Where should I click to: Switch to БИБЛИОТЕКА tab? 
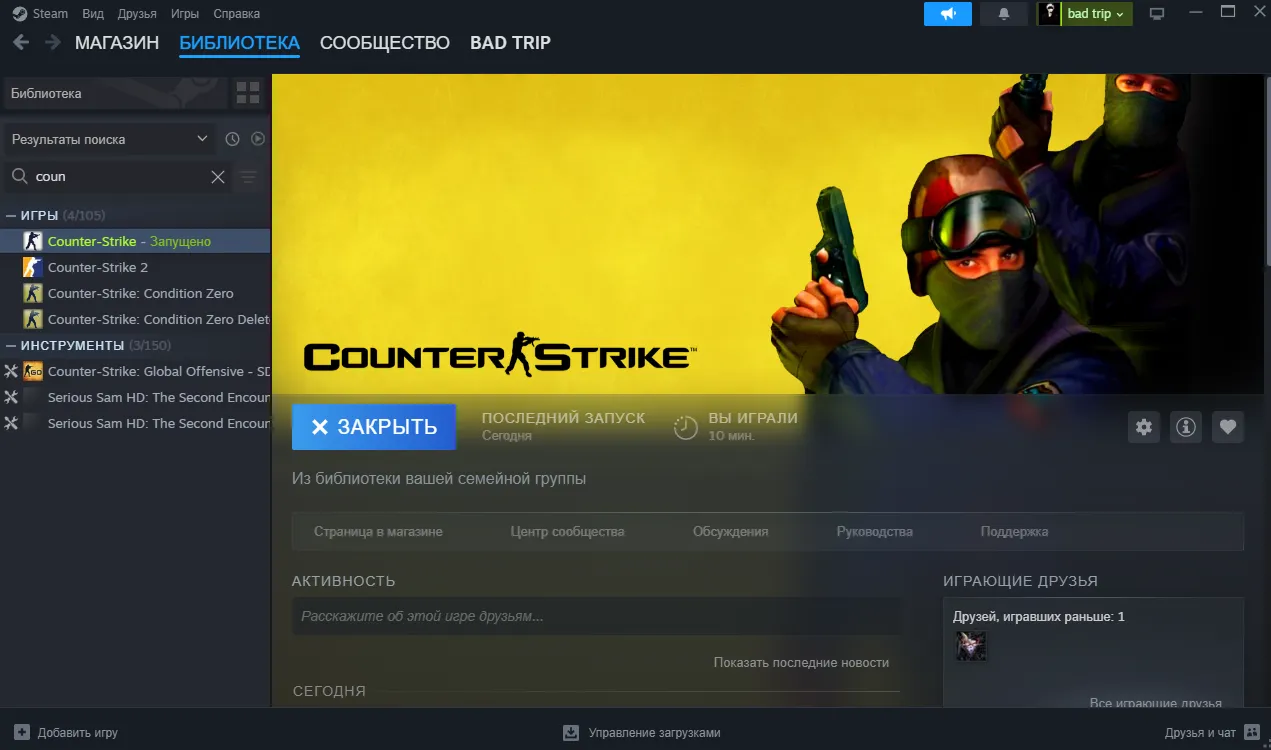tap(240, 43)
